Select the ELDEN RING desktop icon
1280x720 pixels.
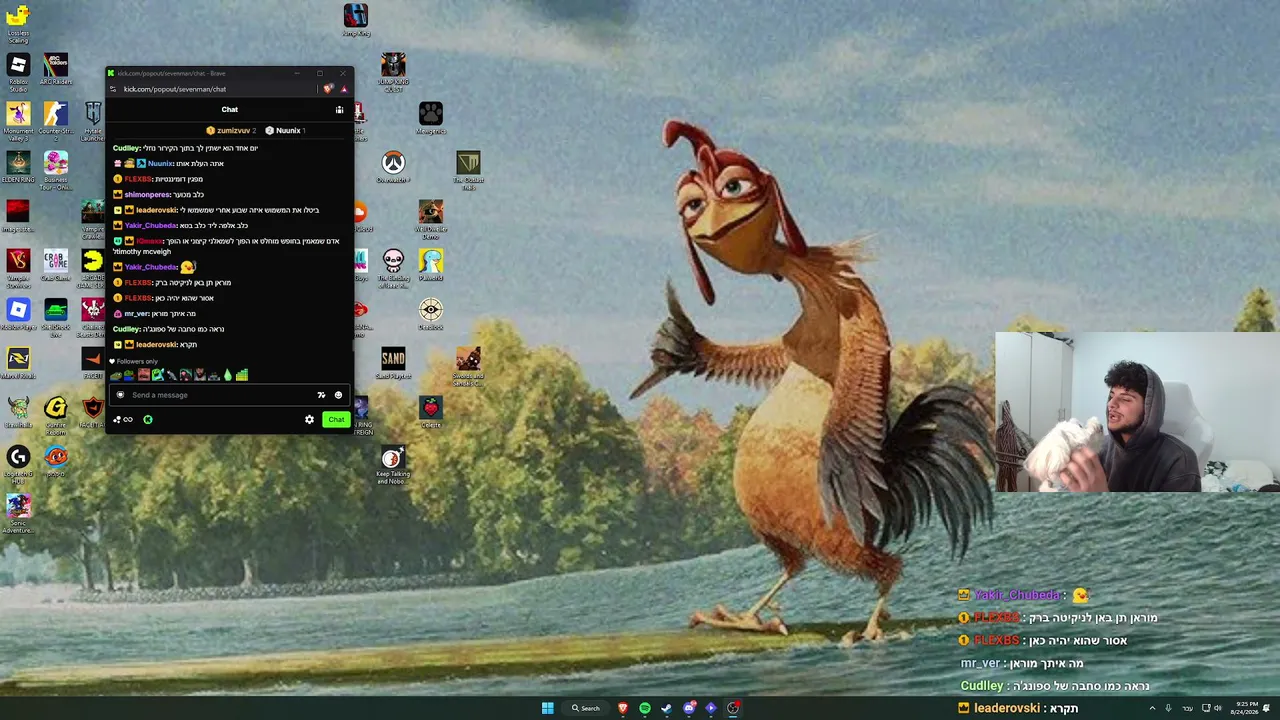point(18,166)
